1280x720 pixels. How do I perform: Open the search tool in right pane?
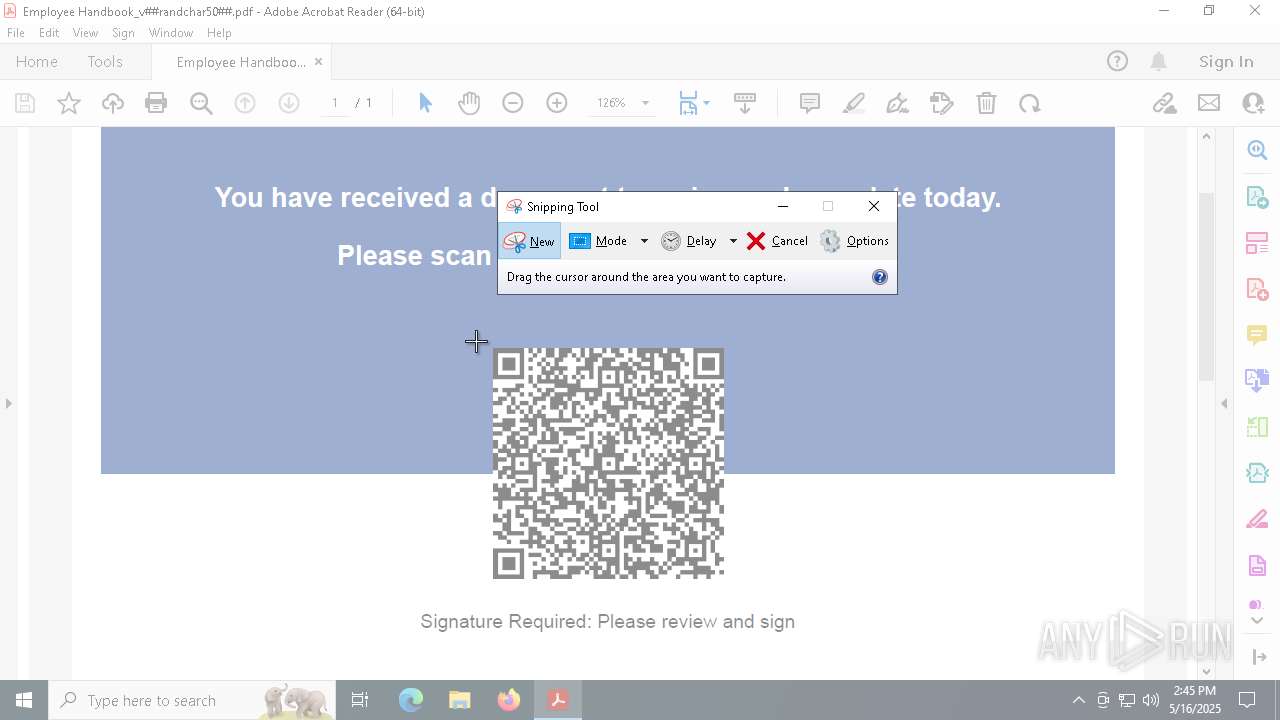point(1257,150)
